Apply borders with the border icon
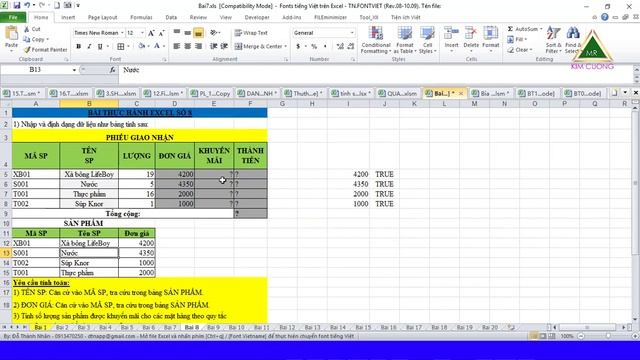 (121, 47)
